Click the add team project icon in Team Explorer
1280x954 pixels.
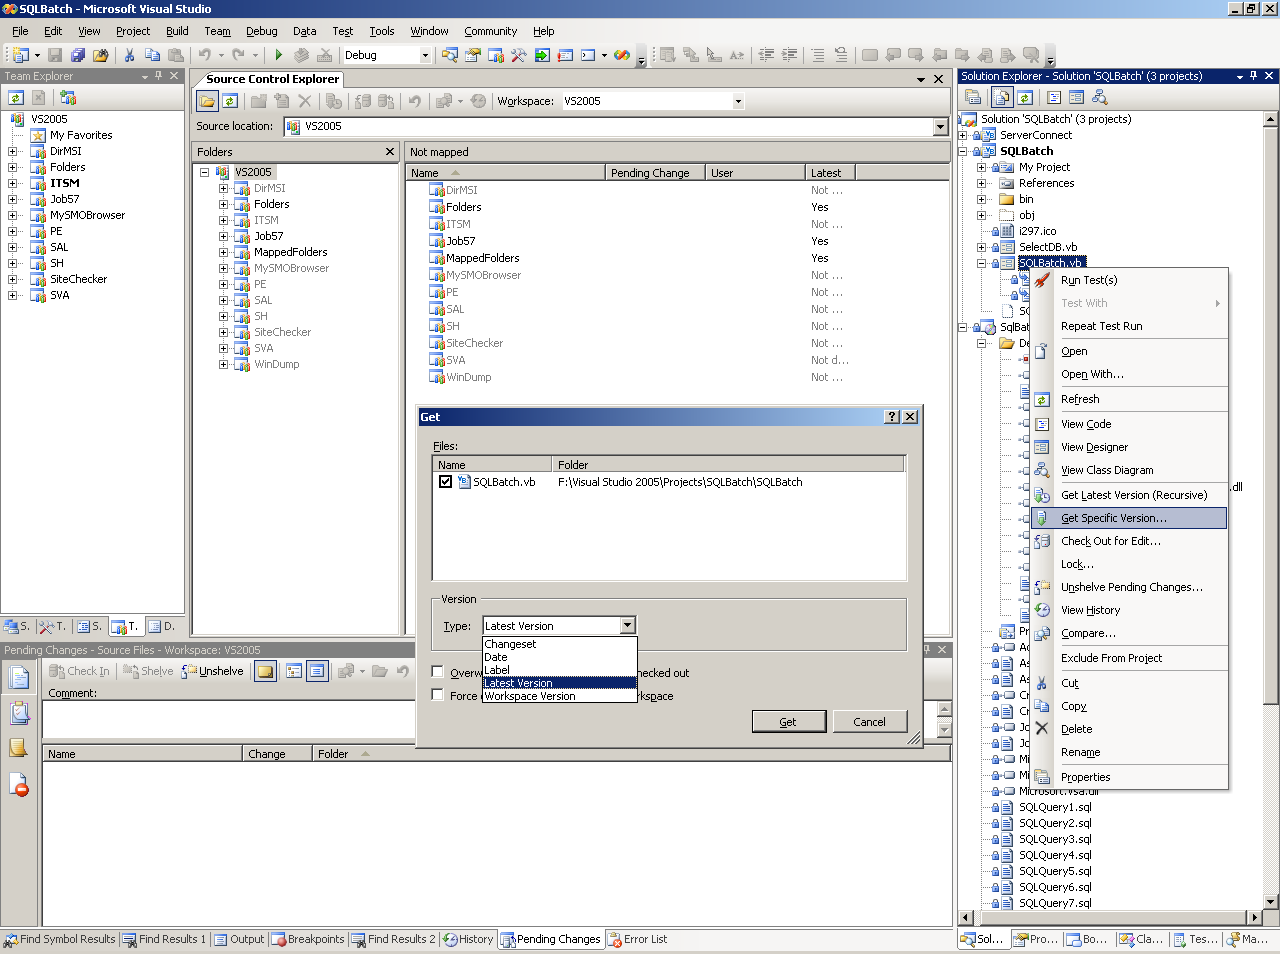pos(68,97)
